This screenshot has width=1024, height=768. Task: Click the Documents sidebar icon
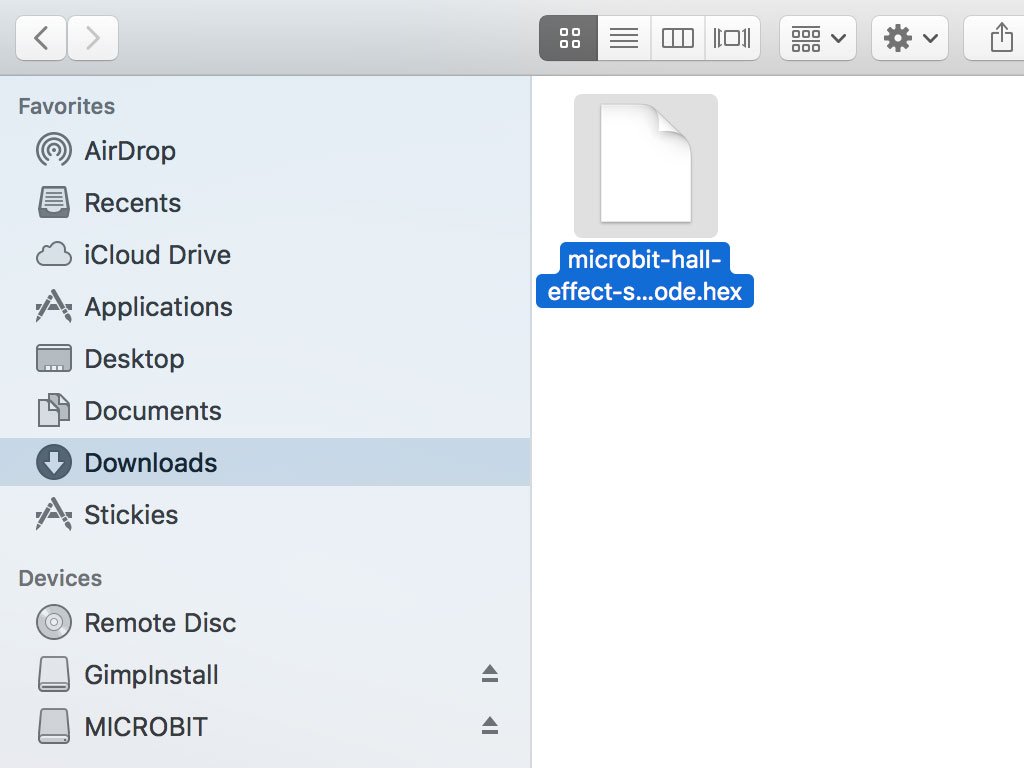tap(54, 410)
